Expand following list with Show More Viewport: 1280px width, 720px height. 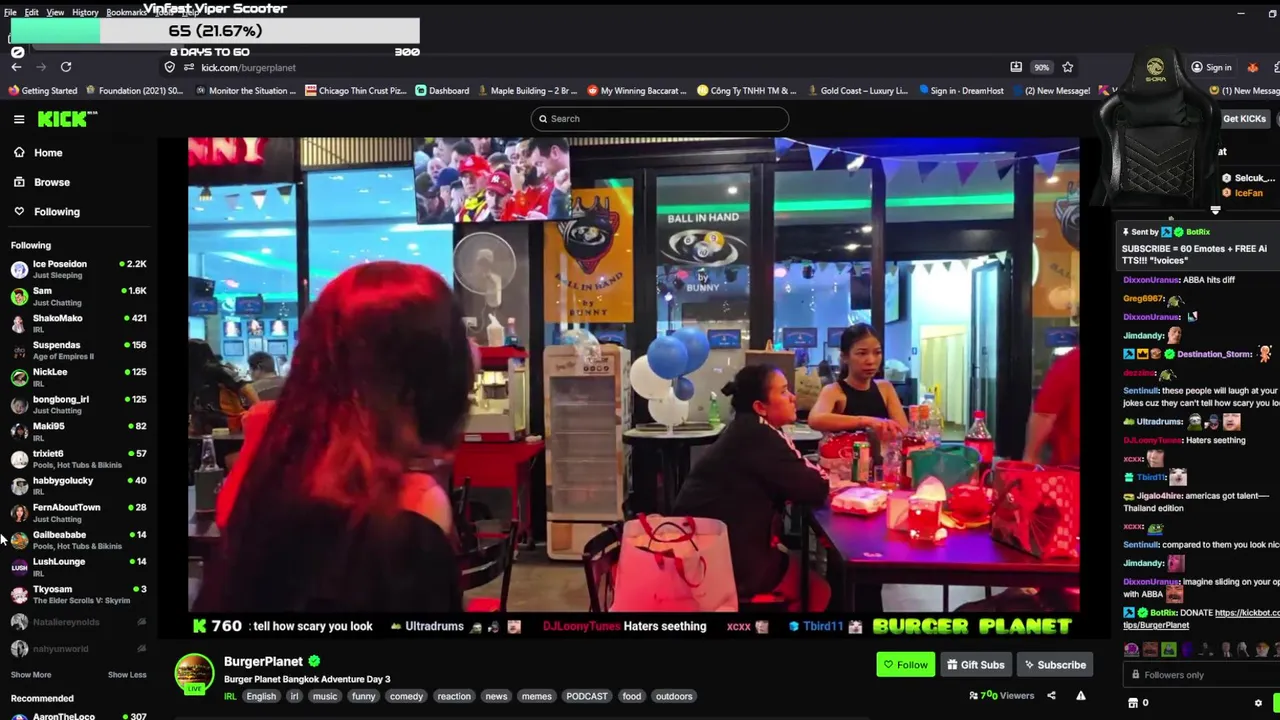click(31, 675)
